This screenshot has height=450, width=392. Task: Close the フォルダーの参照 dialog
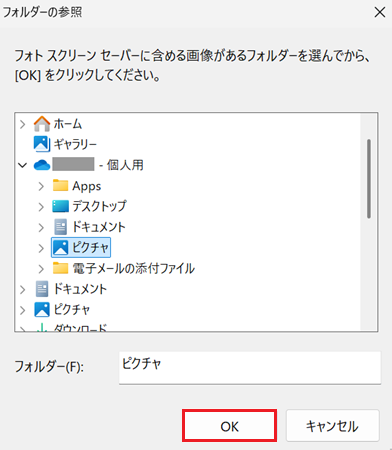[380, 13]
